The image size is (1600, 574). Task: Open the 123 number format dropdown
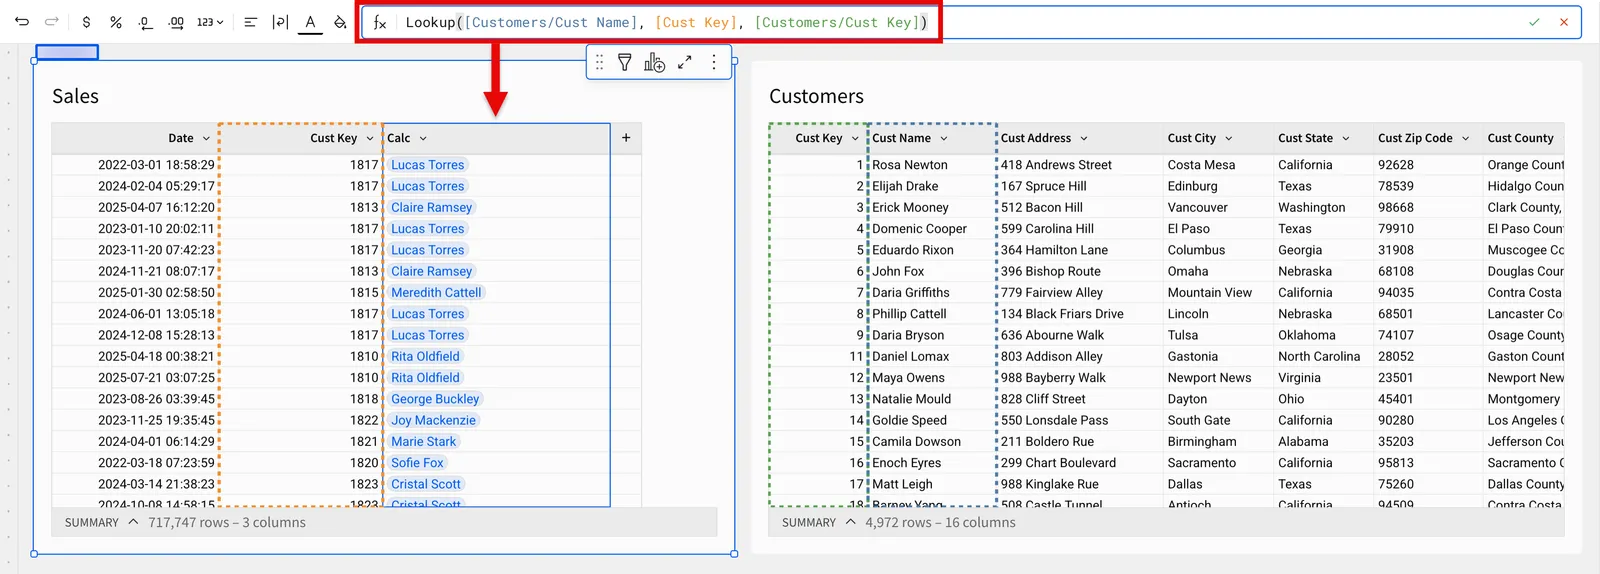210,22
